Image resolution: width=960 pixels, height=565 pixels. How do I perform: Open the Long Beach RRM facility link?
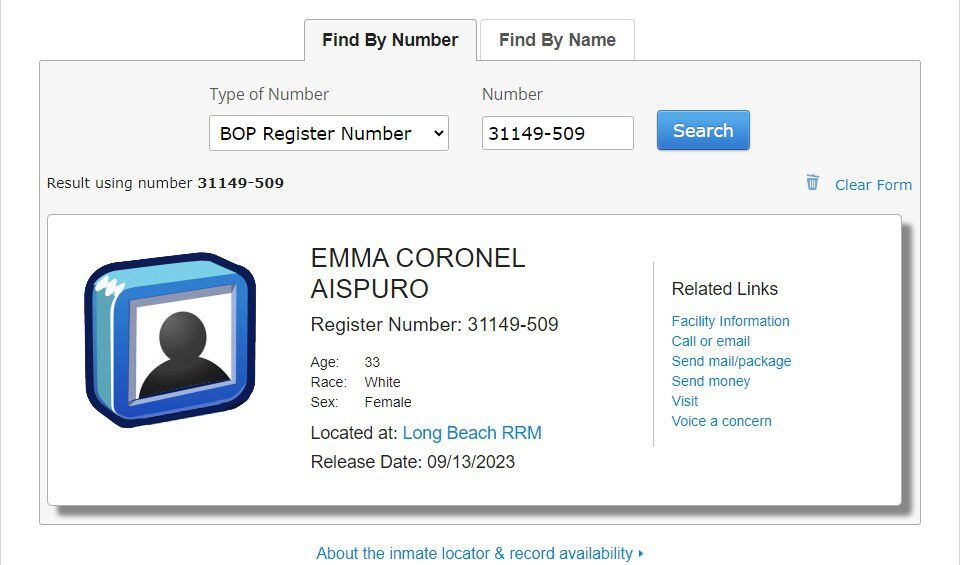pos(472,433)
